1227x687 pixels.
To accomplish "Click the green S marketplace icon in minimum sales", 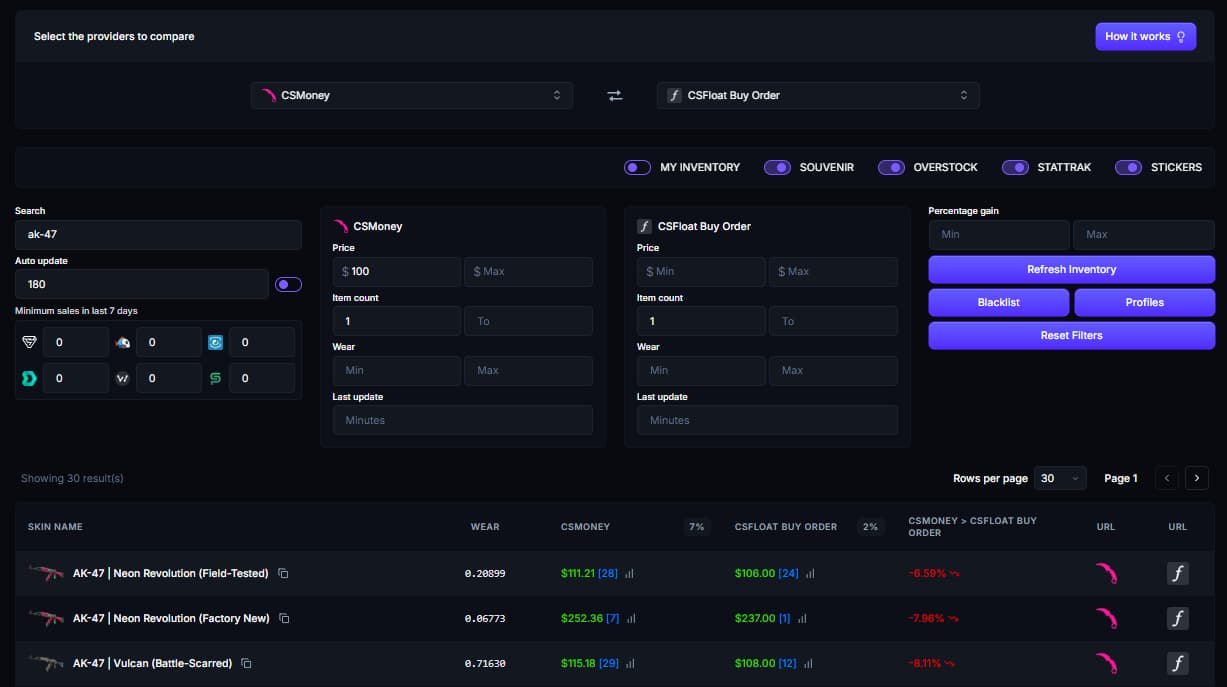I will click(x=215, y=378).
